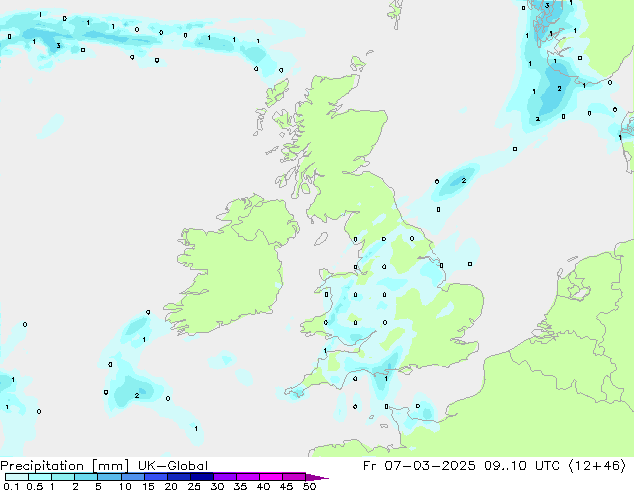
Task: Click the '15' legend scale label
Action: tap(148, 486)
